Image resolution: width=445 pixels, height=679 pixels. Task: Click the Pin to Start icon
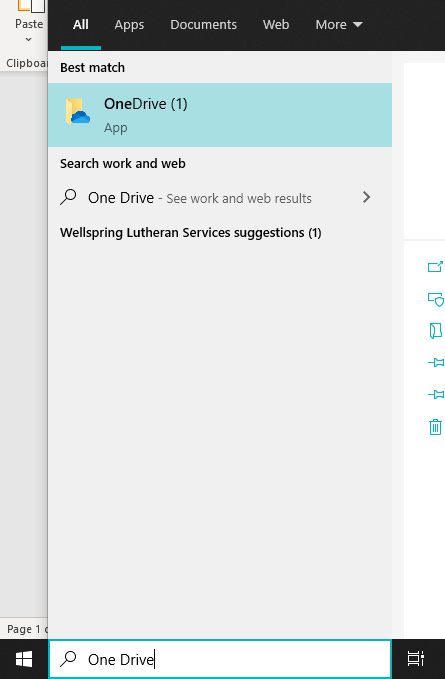coord(436,362)
